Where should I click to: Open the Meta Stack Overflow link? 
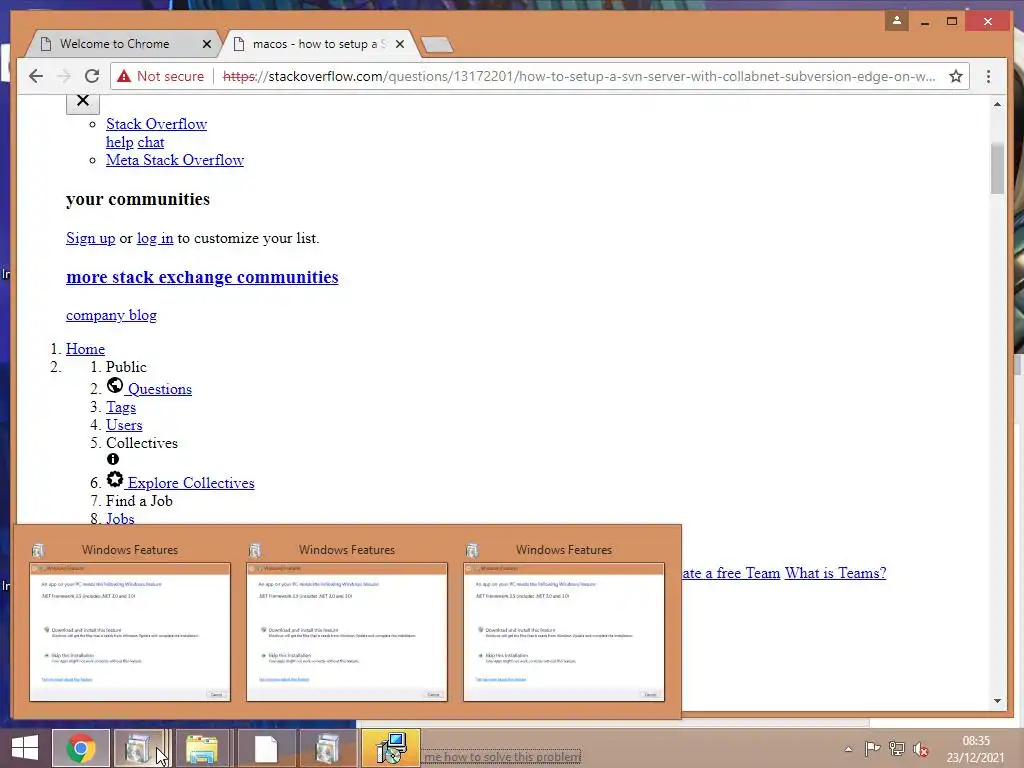[175, 160]
